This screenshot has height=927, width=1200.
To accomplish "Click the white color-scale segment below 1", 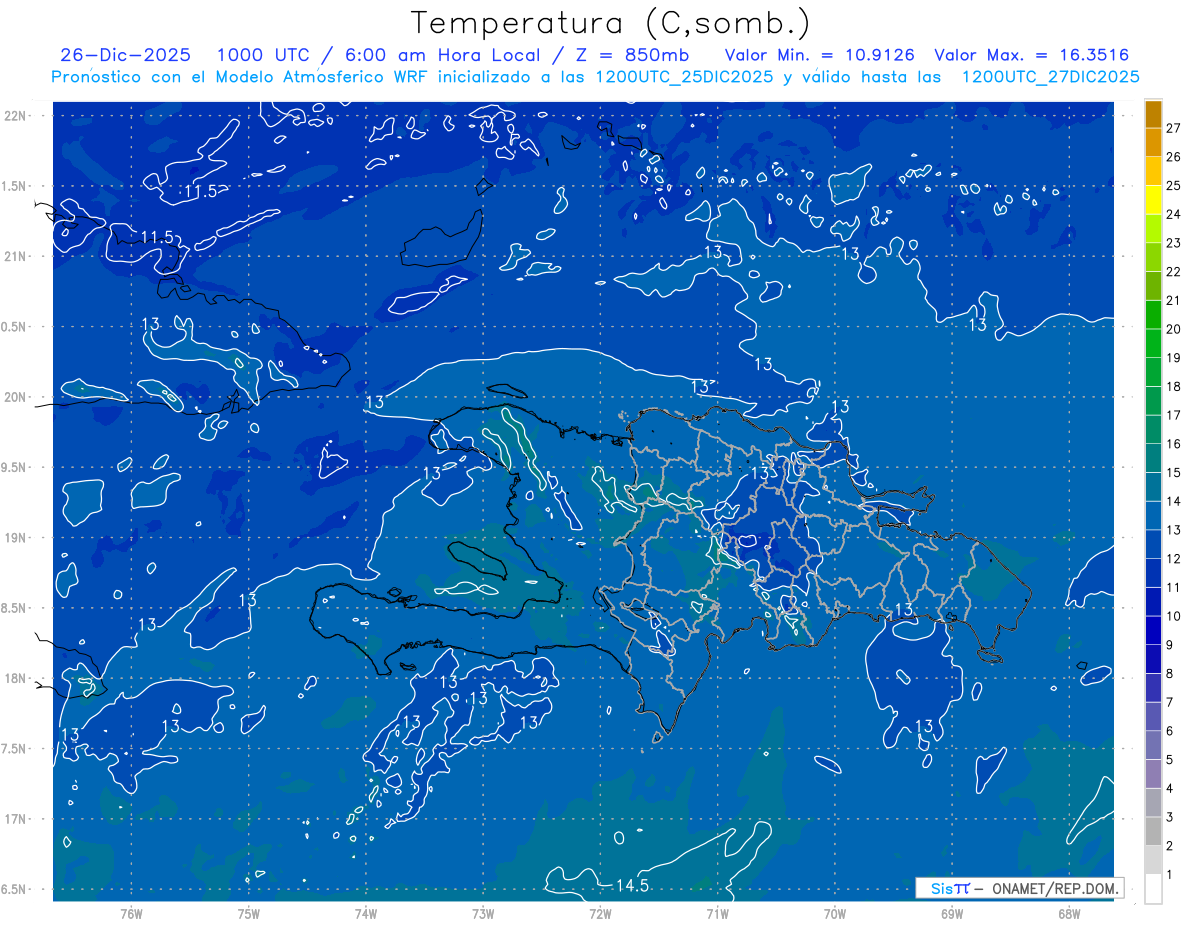I will point(1153,889).
